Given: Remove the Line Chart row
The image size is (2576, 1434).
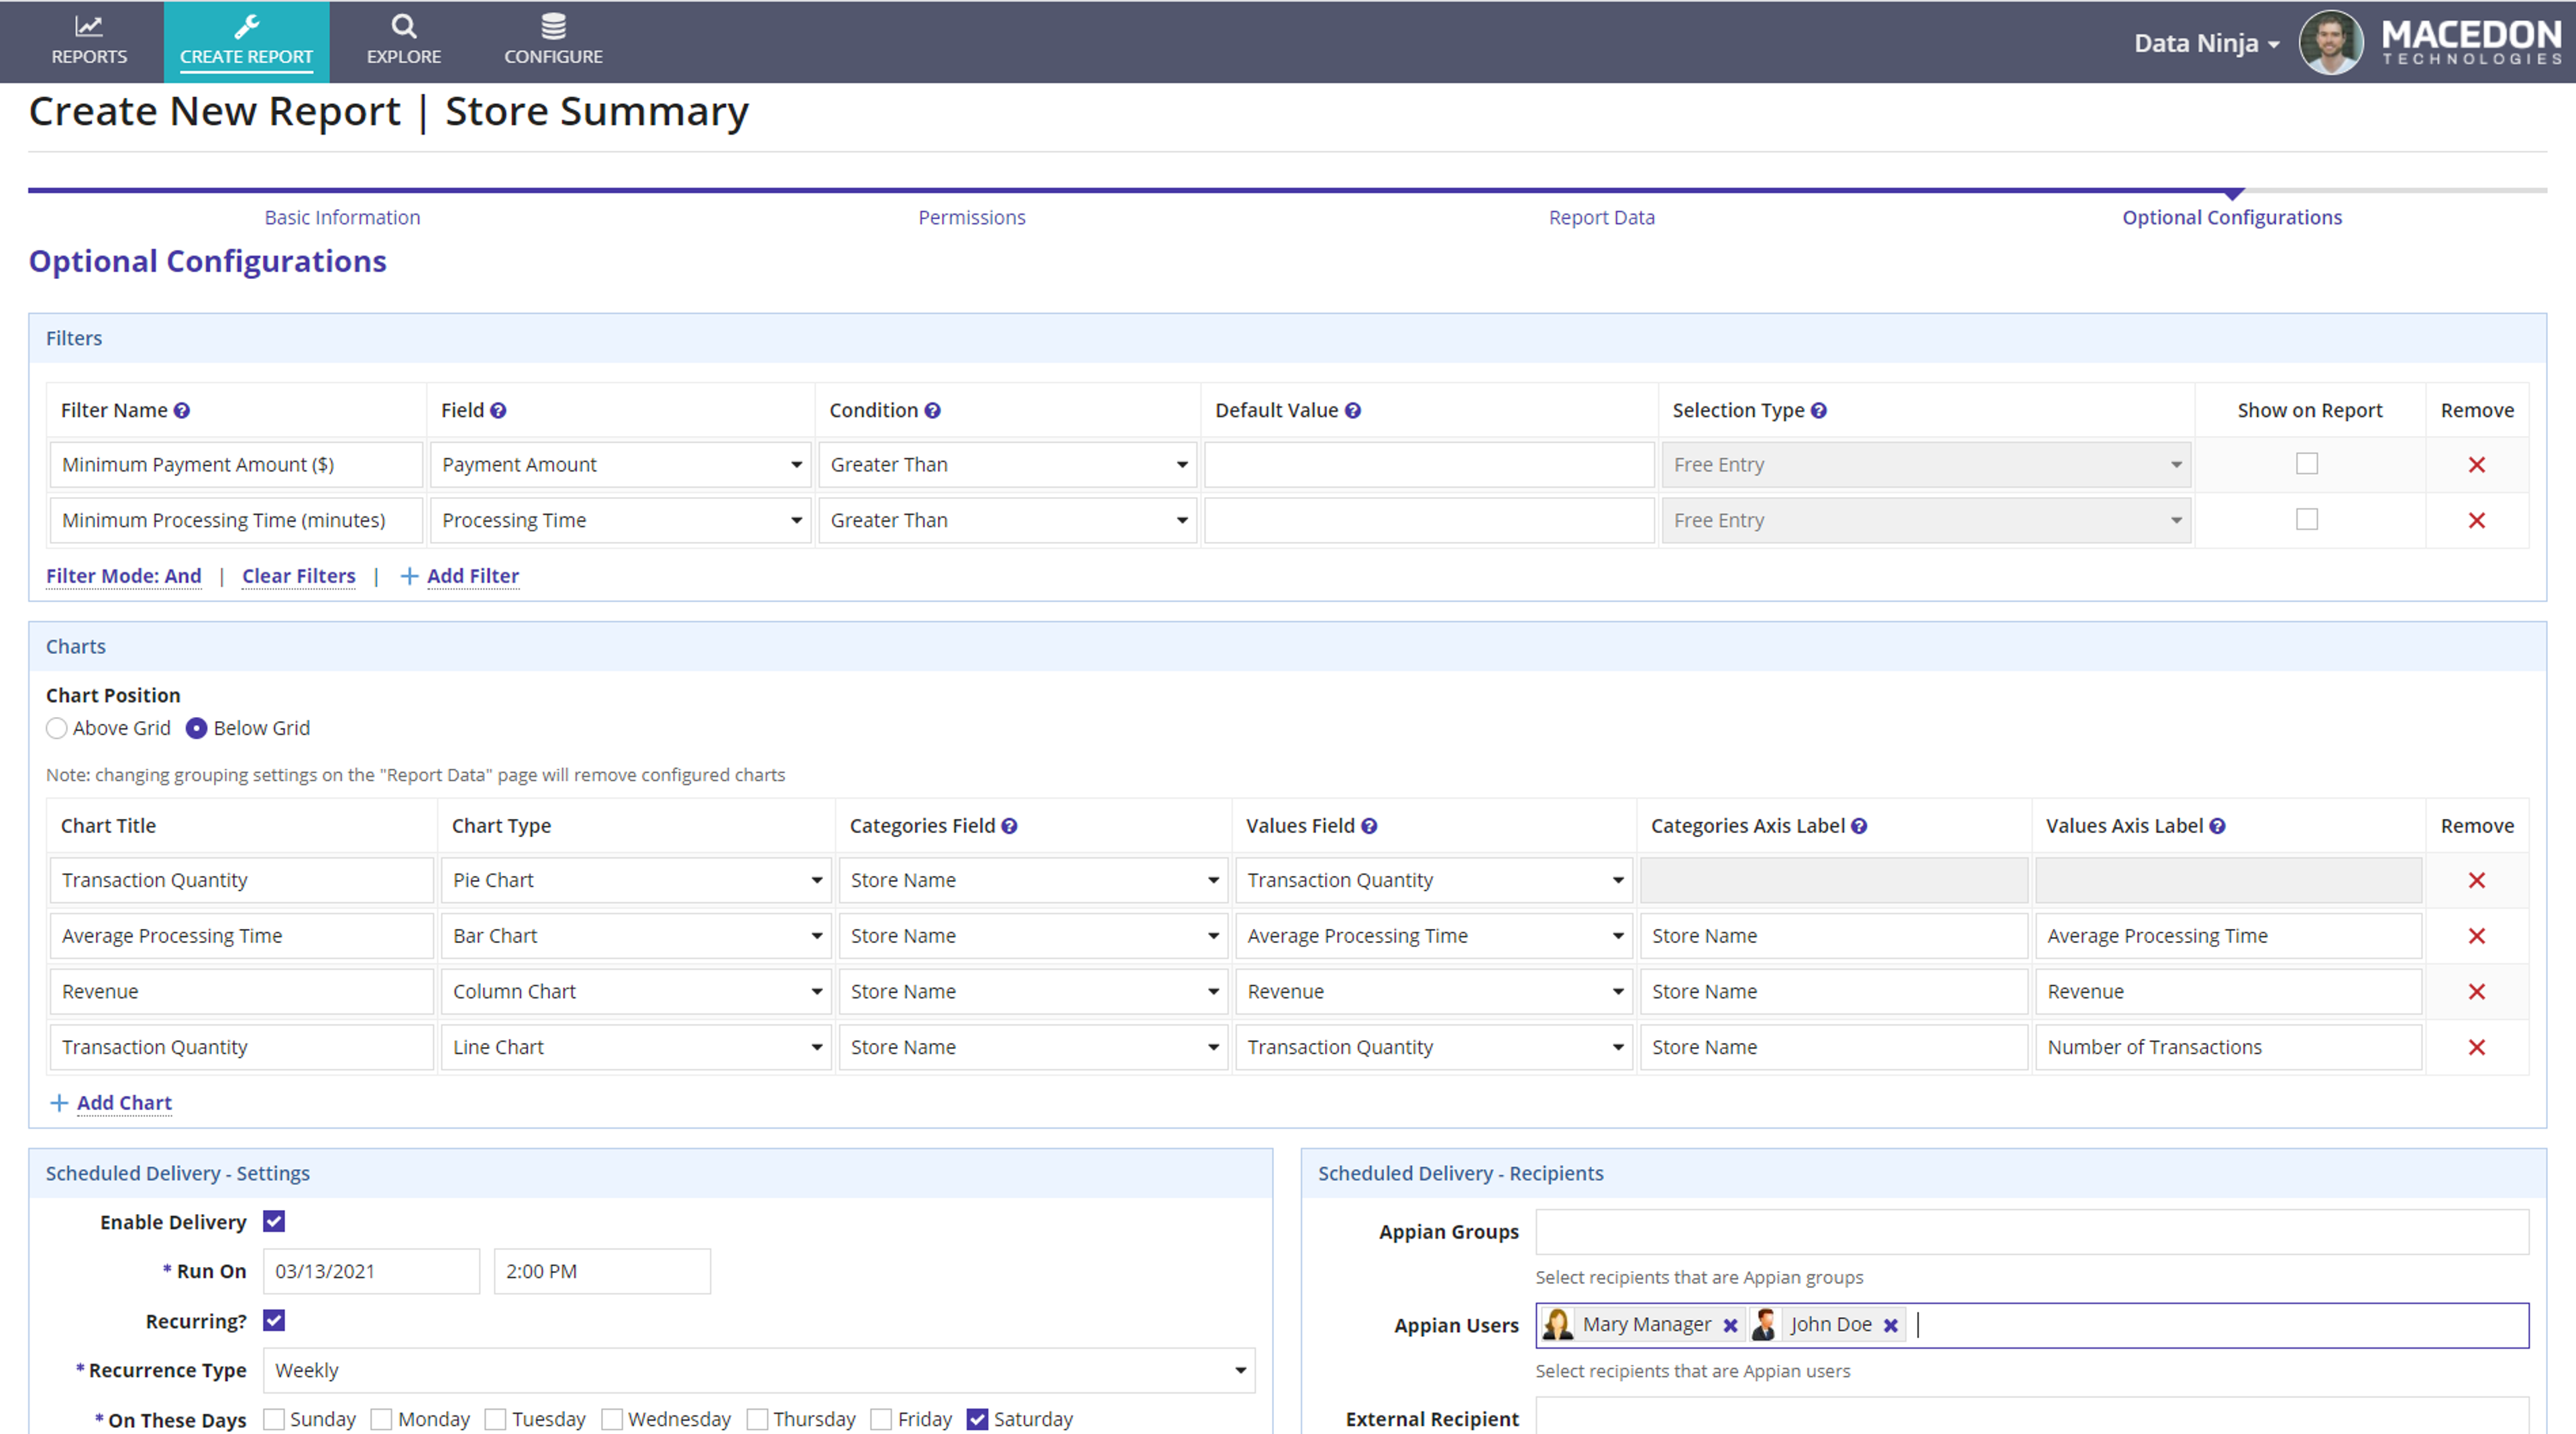Looking at the screenshot, I should click(2477, 1048).
